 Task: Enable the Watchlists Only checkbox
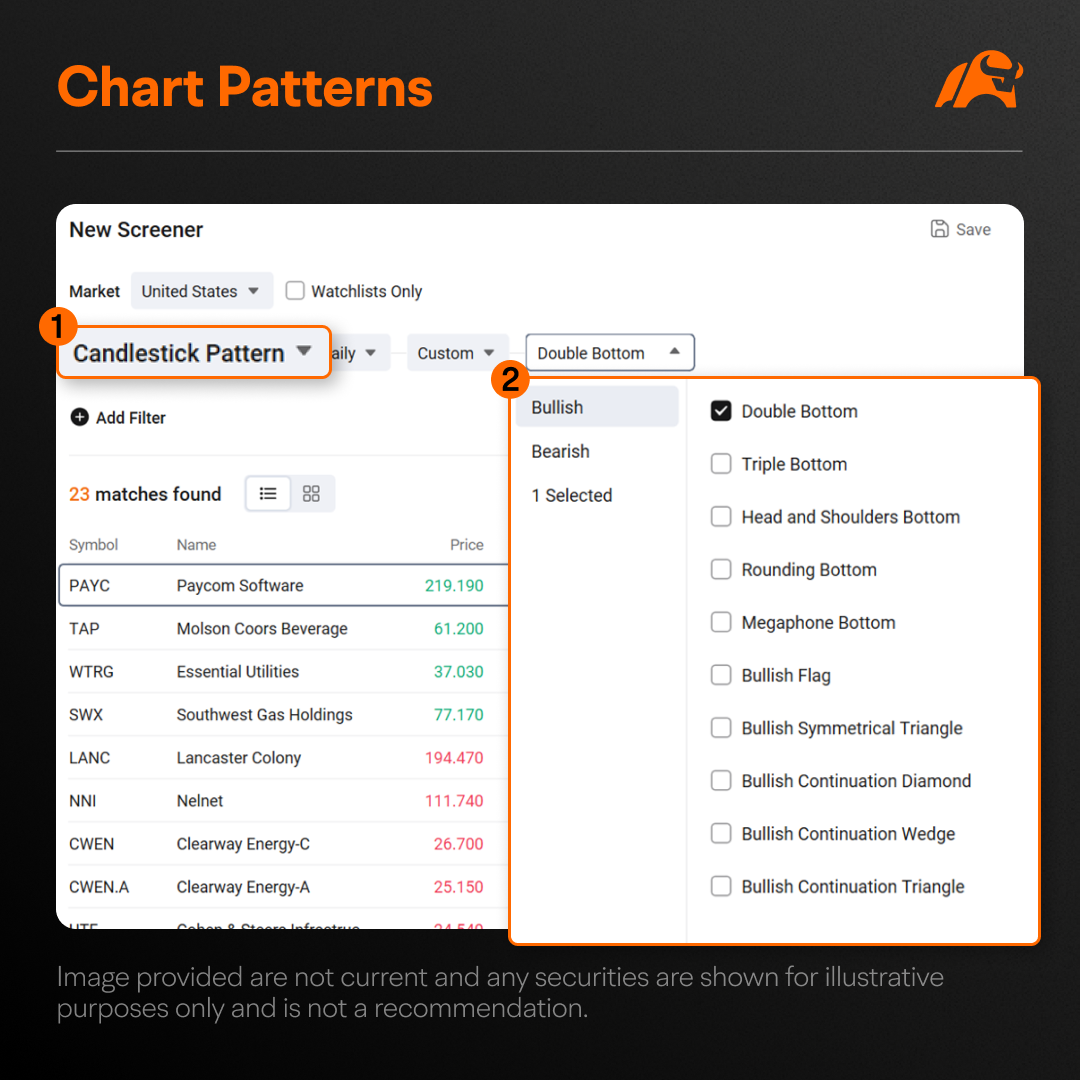tap(295, 291)
